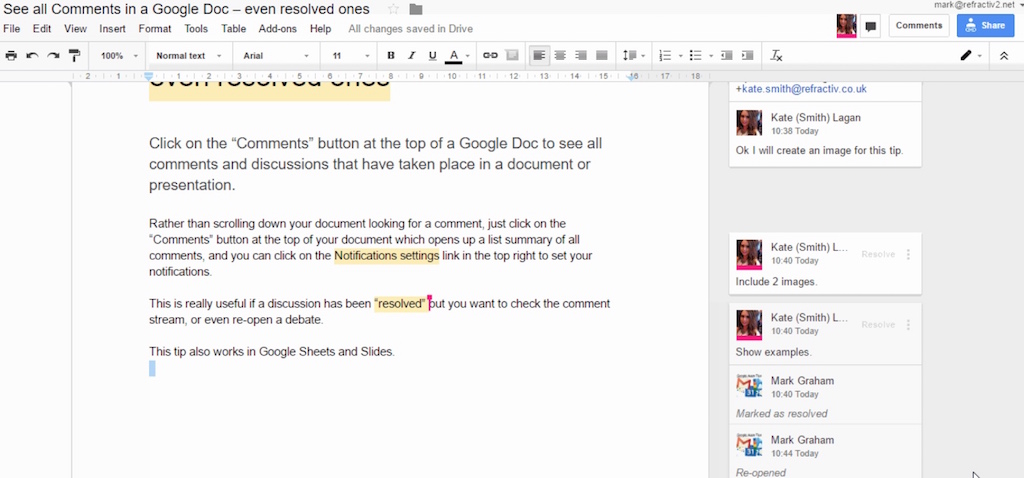Click the kate.smith@refractiv.co.uk link
Viewport: 1024px width, 478px height.
point(804,89)
